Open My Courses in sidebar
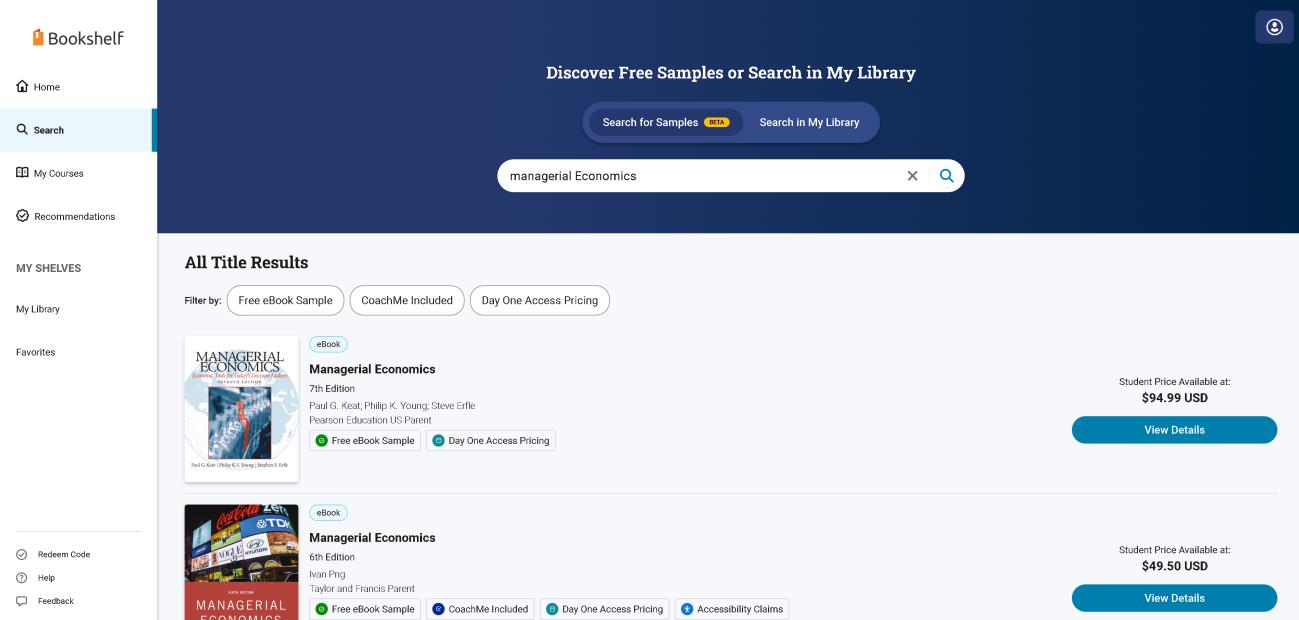Viewport: 1299px width, 620px height. coord(78,173)
